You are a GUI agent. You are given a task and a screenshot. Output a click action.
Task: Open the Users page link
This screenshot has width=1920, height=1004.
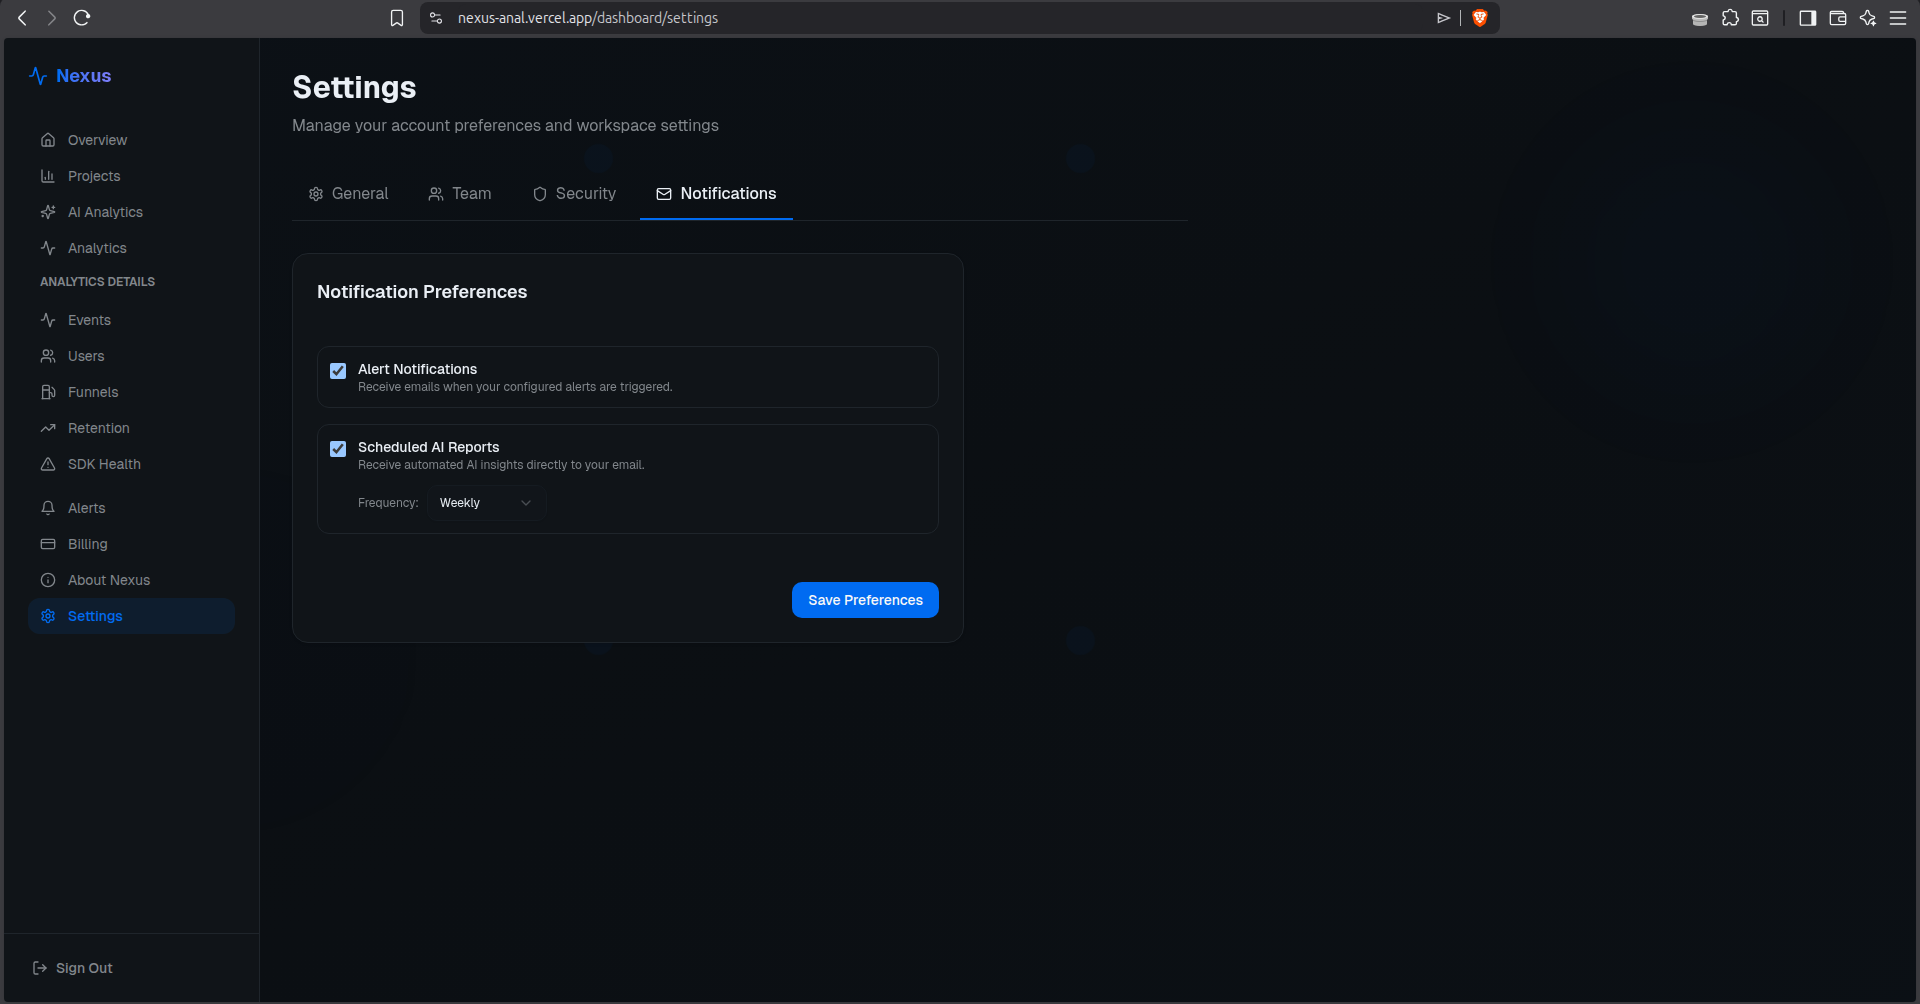(132, 356)
